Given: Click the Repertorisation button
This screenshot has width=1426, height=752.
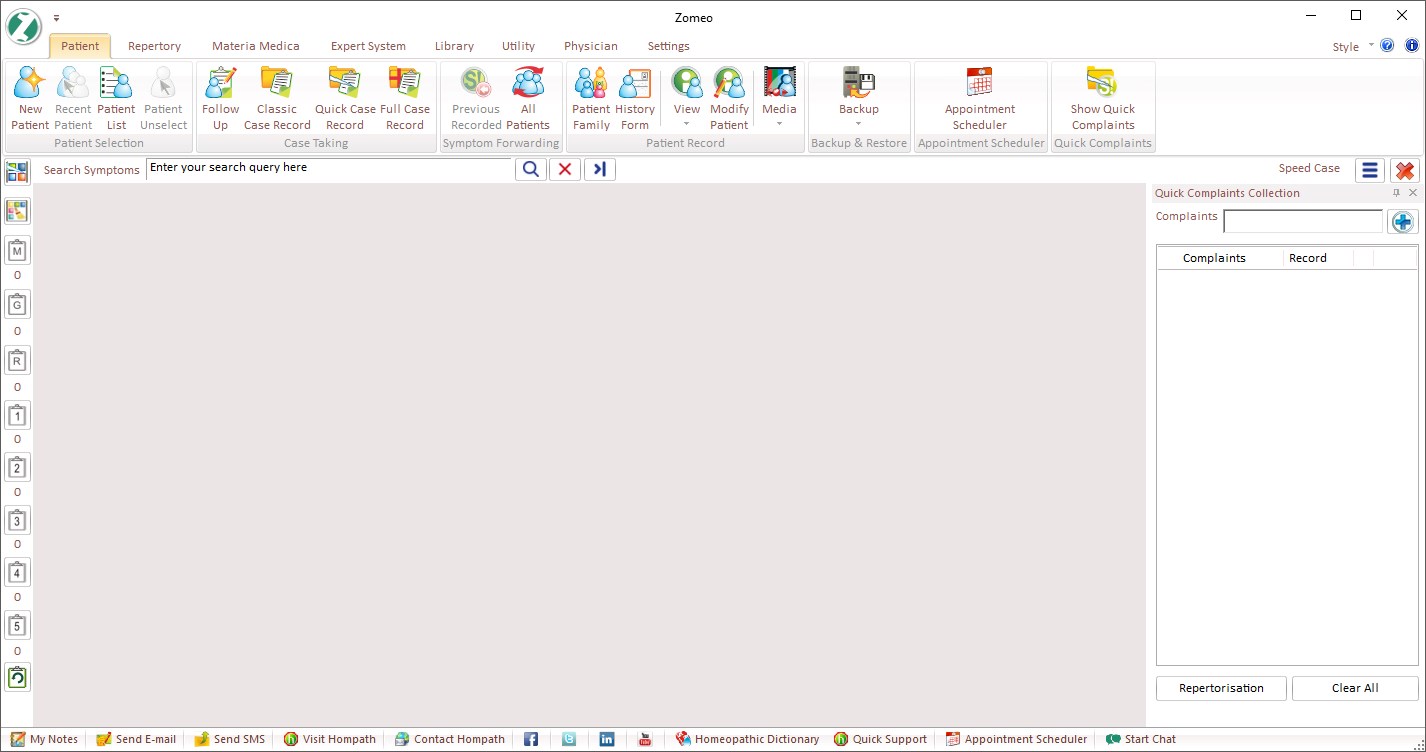Looking at the screenshot, I should point(1221,688).
